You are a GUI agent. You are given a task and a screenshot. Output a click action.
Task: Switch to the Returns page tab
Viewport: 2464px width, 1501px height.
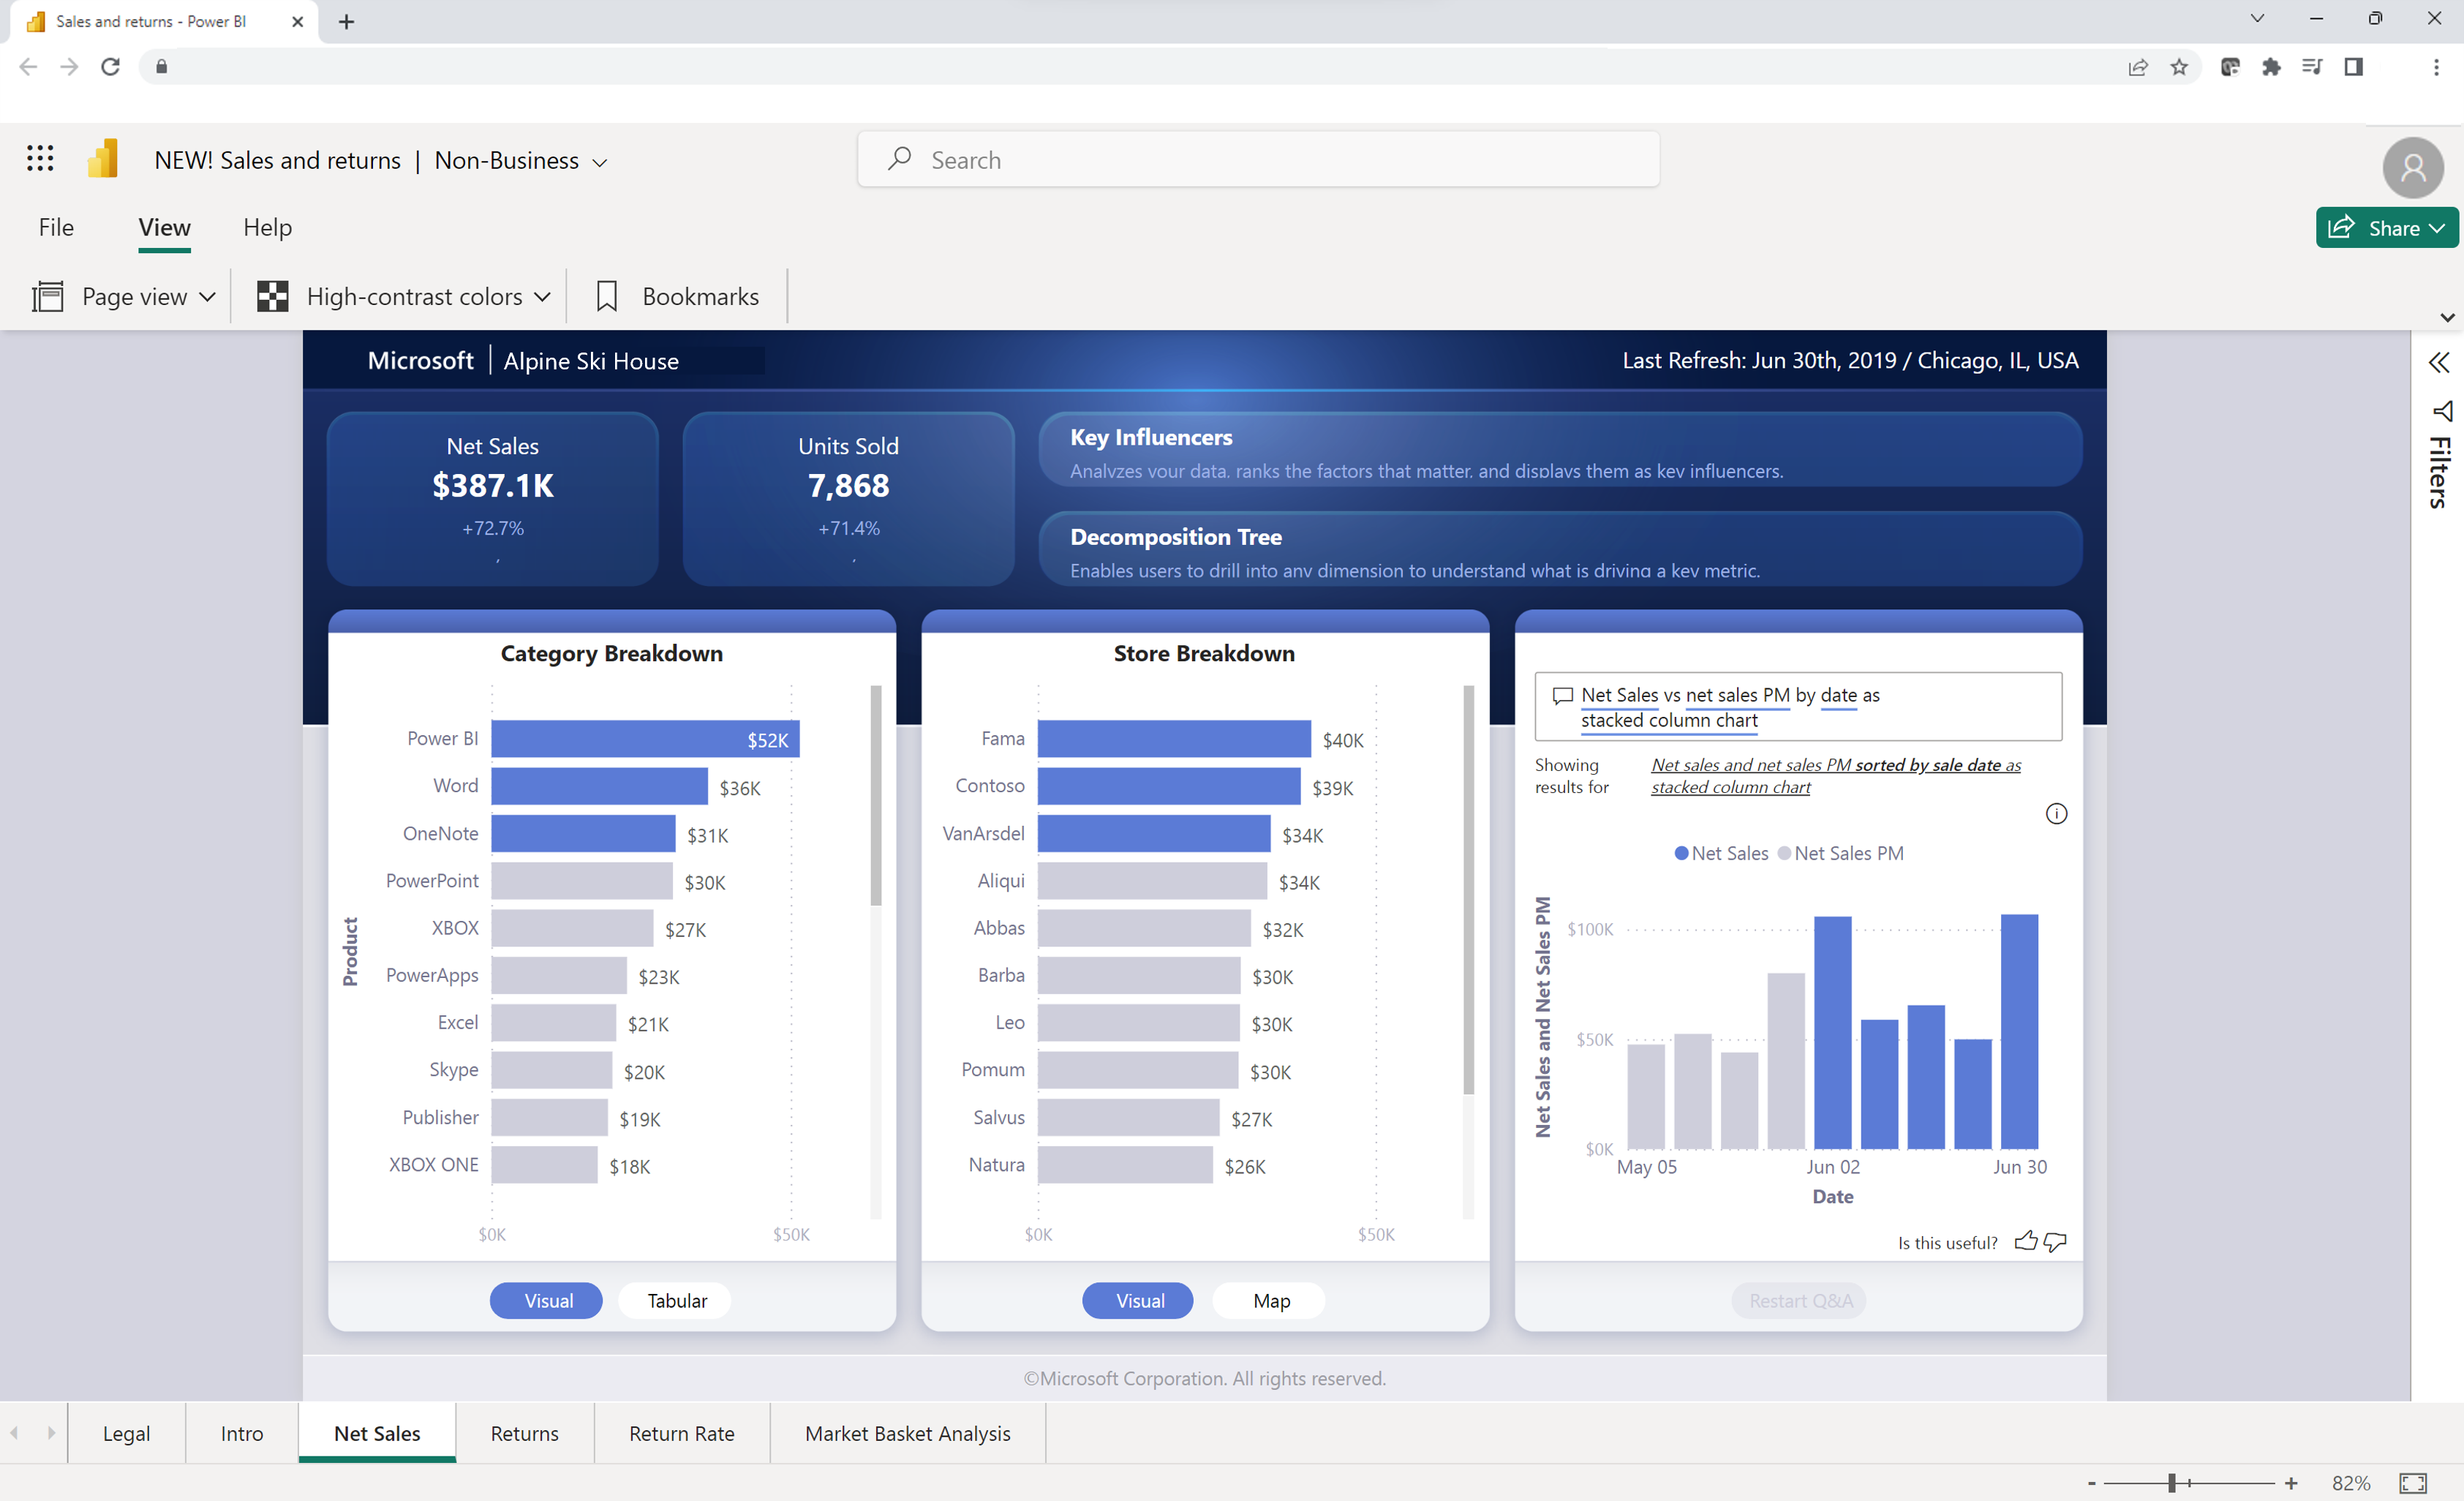[x=524, y=1432]
